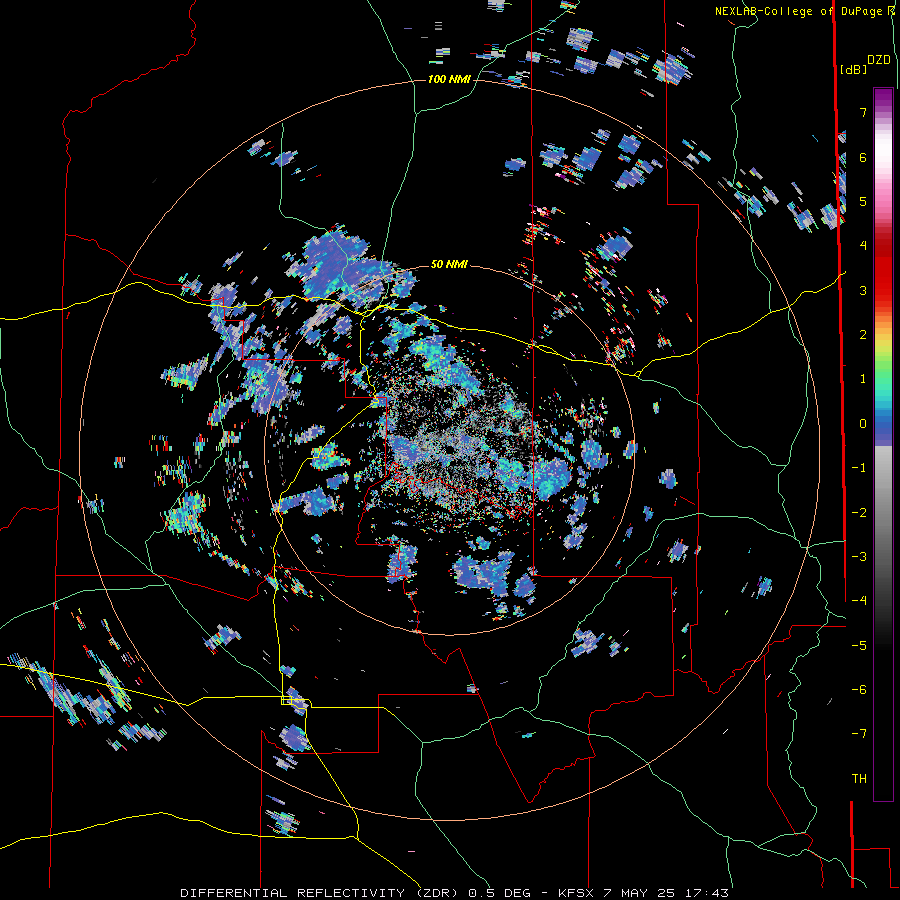Click the -7 value on the color scale

pos(859,734)
